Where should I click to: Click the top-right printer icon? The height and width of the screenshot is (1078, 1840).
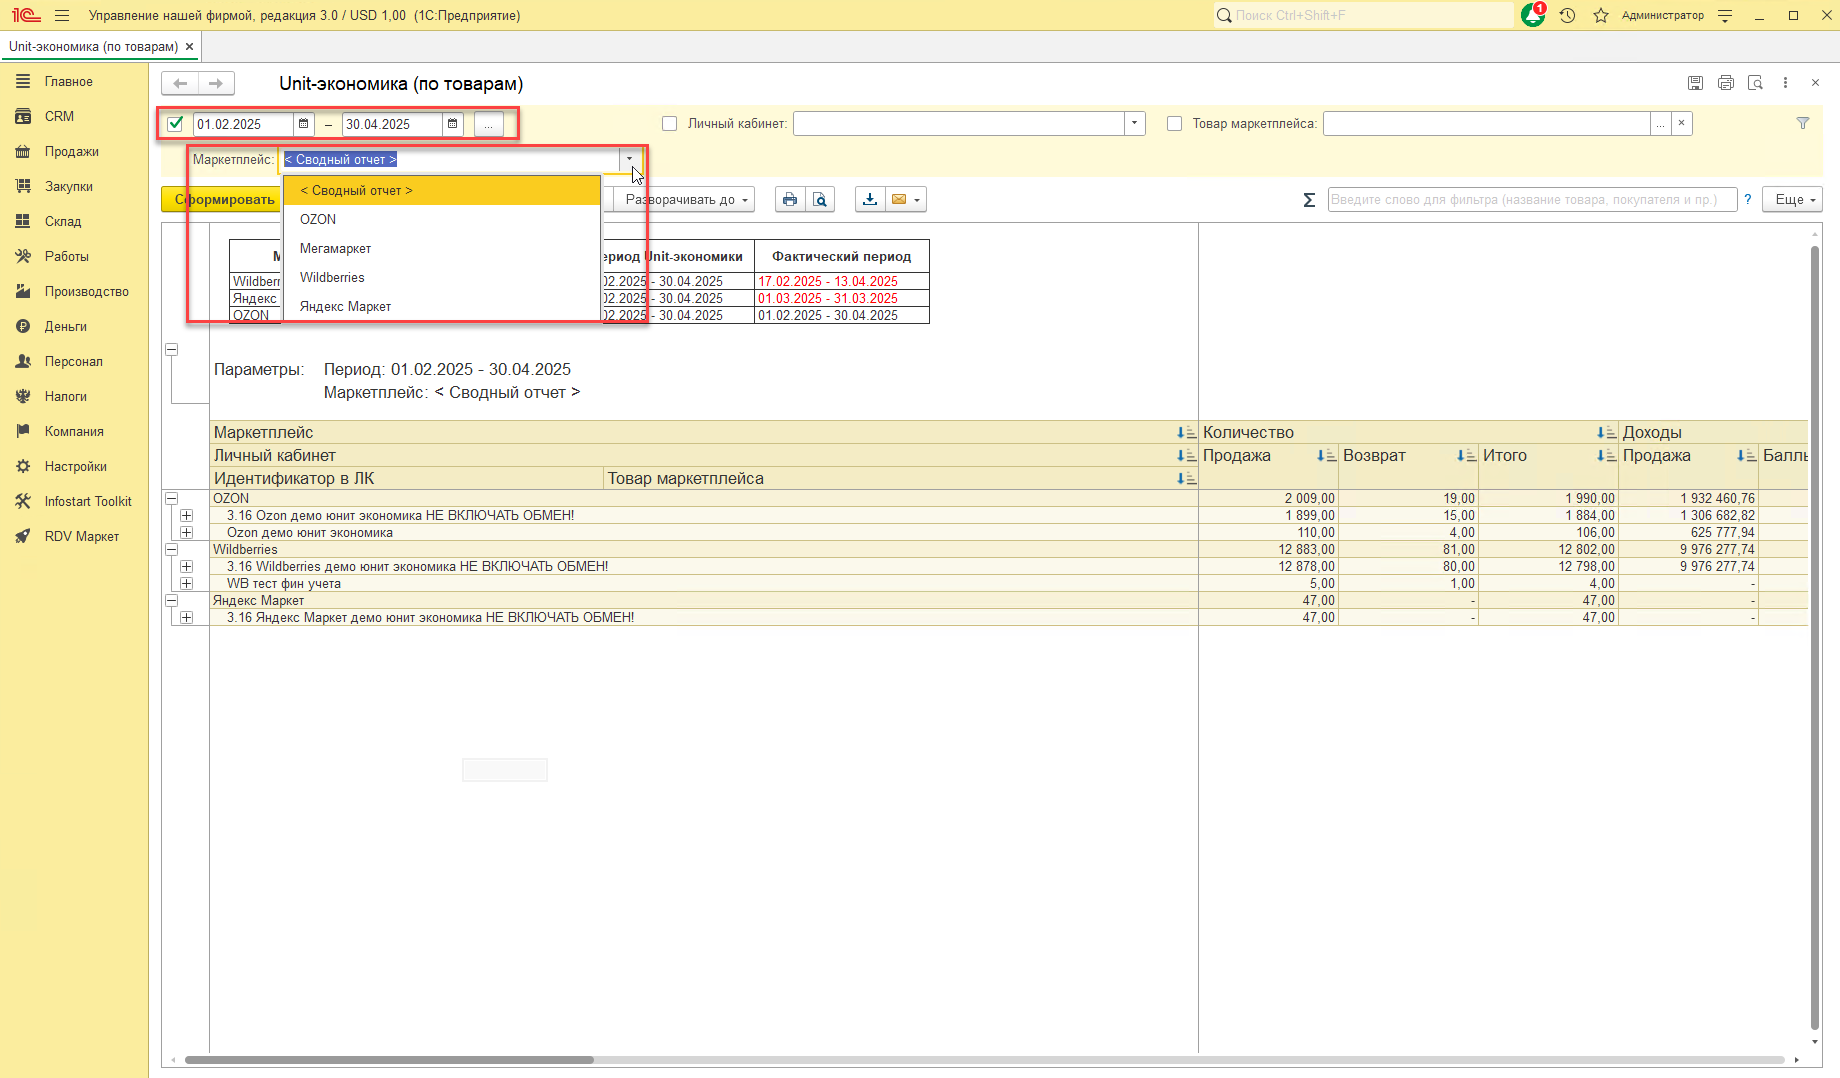point(1725,83)
